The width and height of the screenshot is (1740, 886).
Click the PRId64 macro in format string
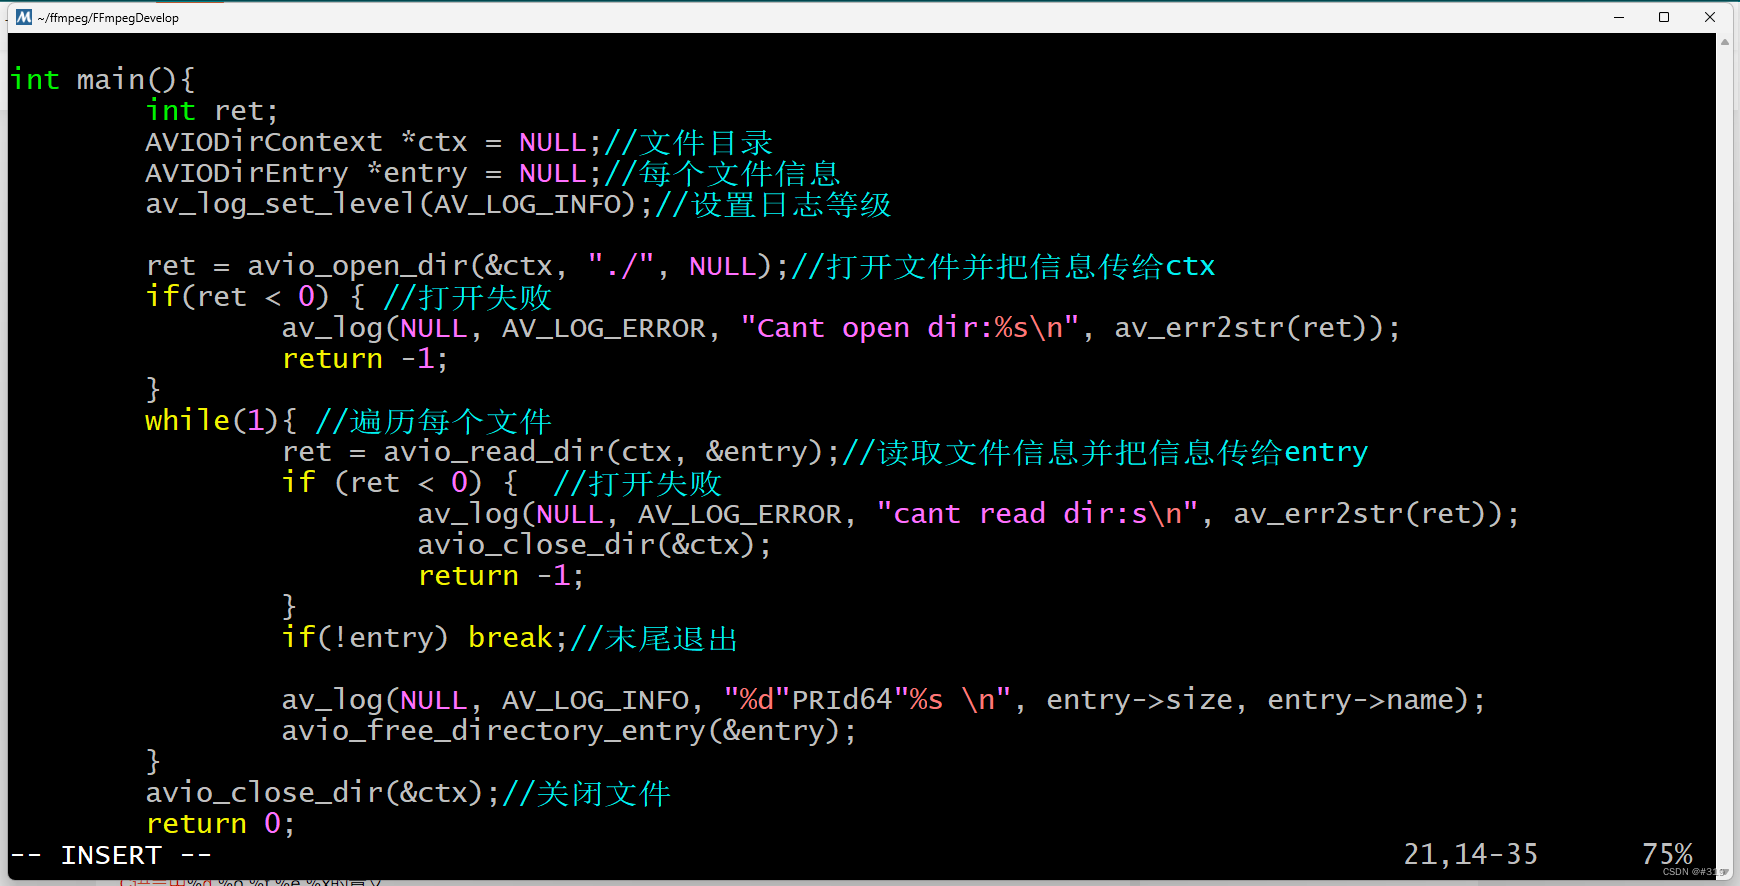click(842, 700)
